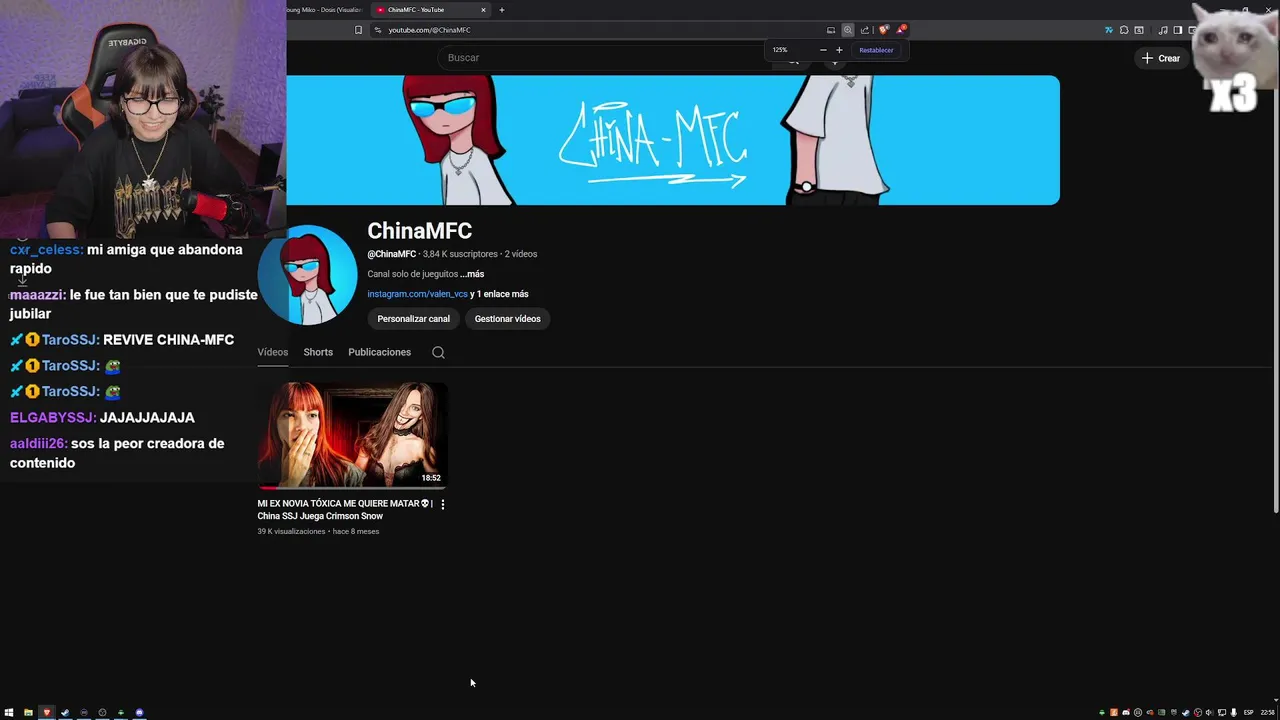Image resolution: width=1280 pixels, height=720 pixels.
Task: Open the Brave Shields lion icon
Action: click(884, 30)
